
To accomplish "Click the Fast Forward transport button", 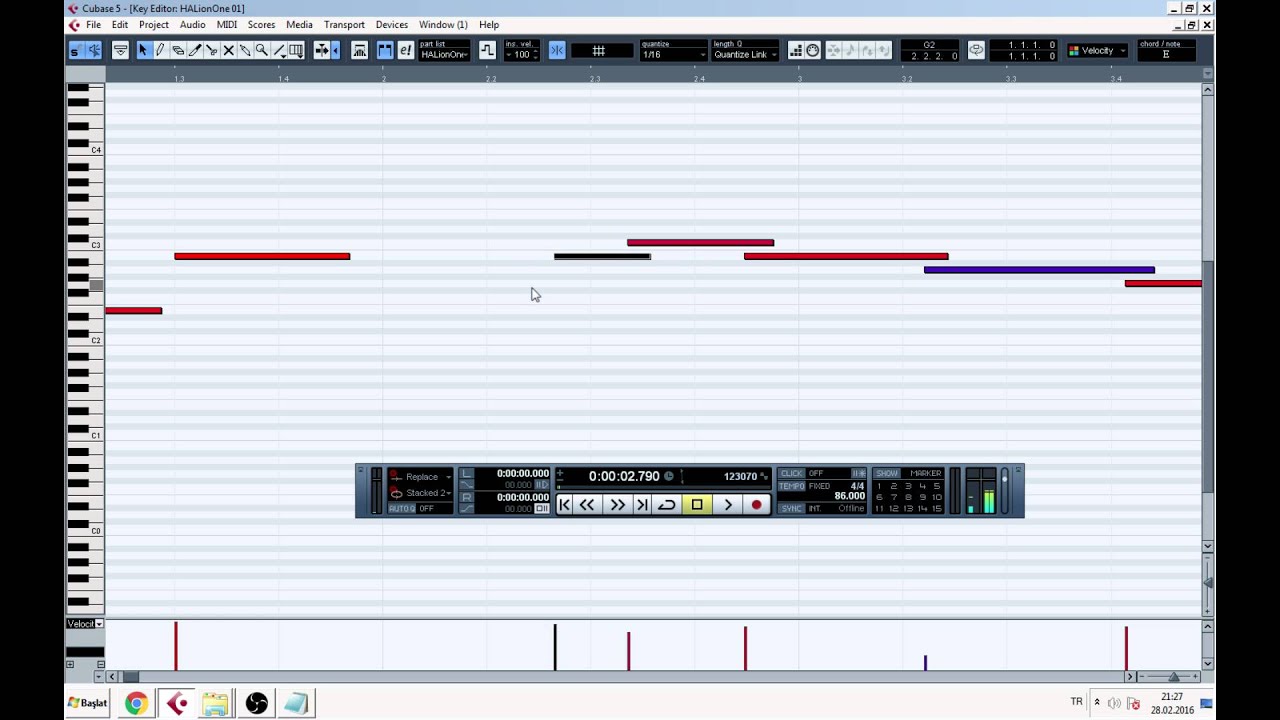I will (x=617, y=505).
